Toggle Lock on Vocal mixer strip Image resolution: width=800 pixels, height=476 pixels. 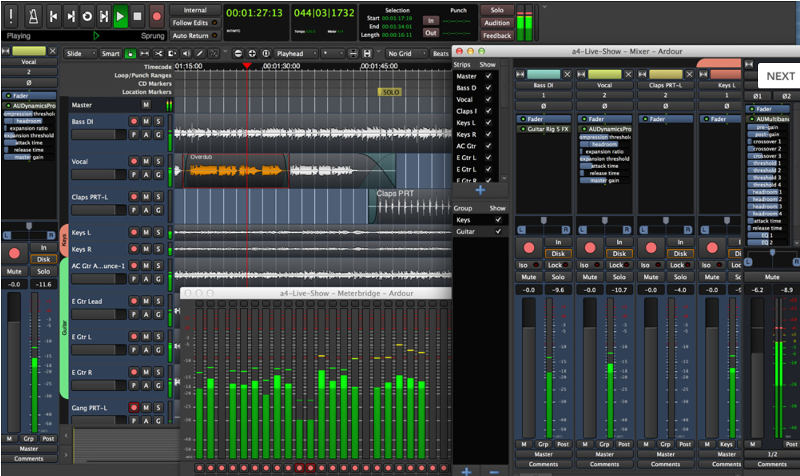coord(619,265)
